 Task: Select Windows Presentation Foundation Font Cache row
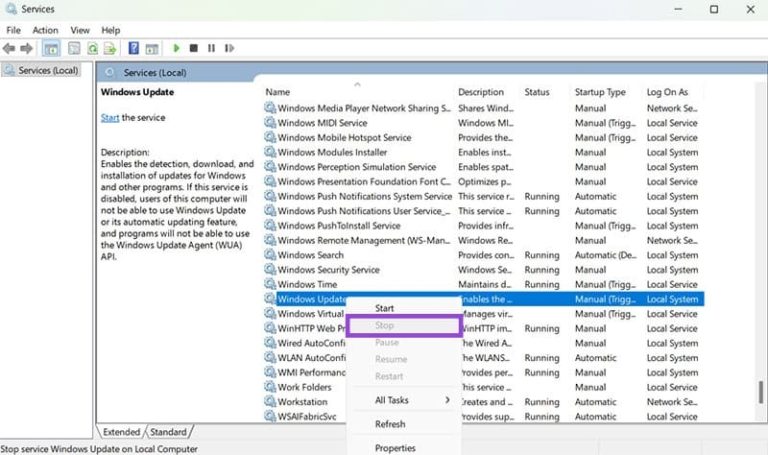pos(483,182)
